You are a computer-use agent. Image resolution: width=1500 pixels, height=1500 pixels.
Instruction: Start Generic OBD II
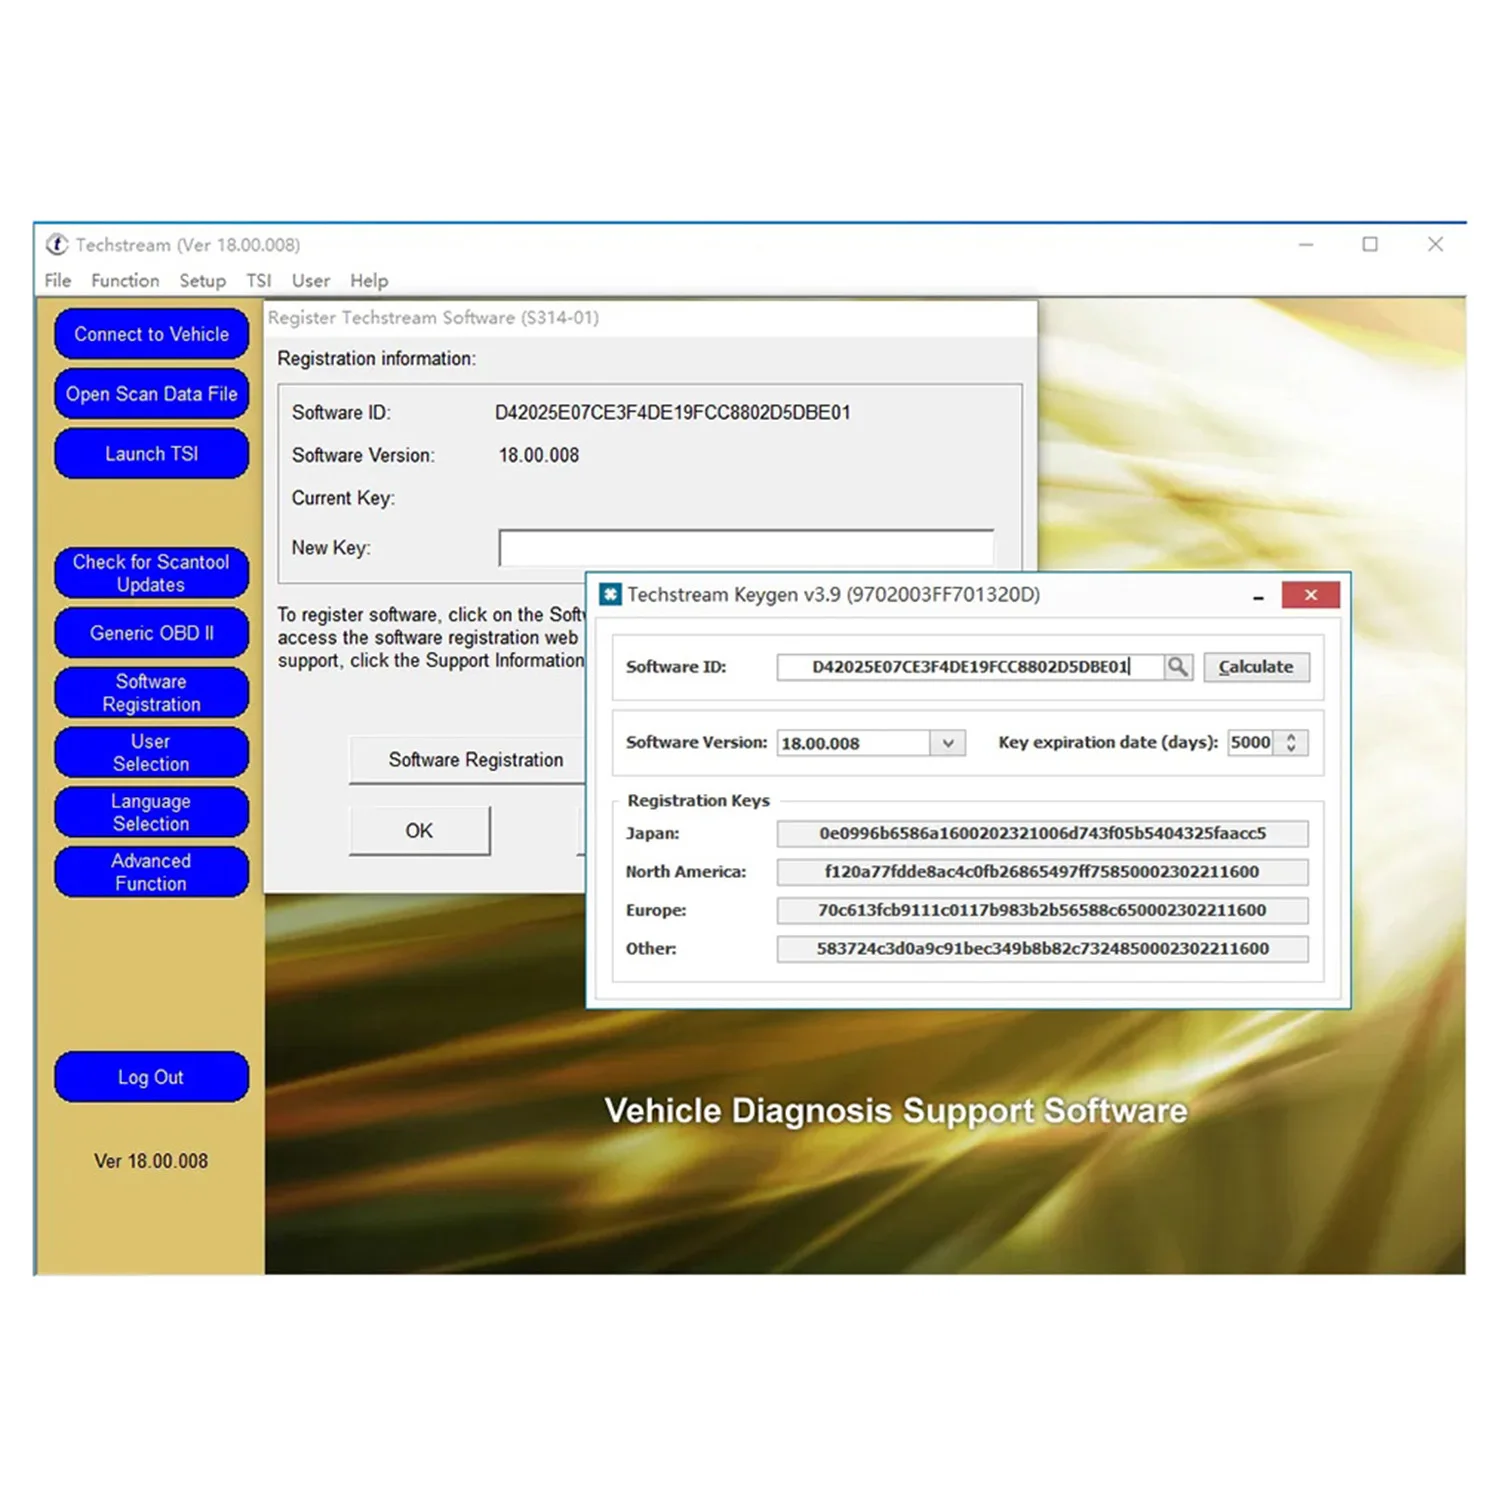152,633
